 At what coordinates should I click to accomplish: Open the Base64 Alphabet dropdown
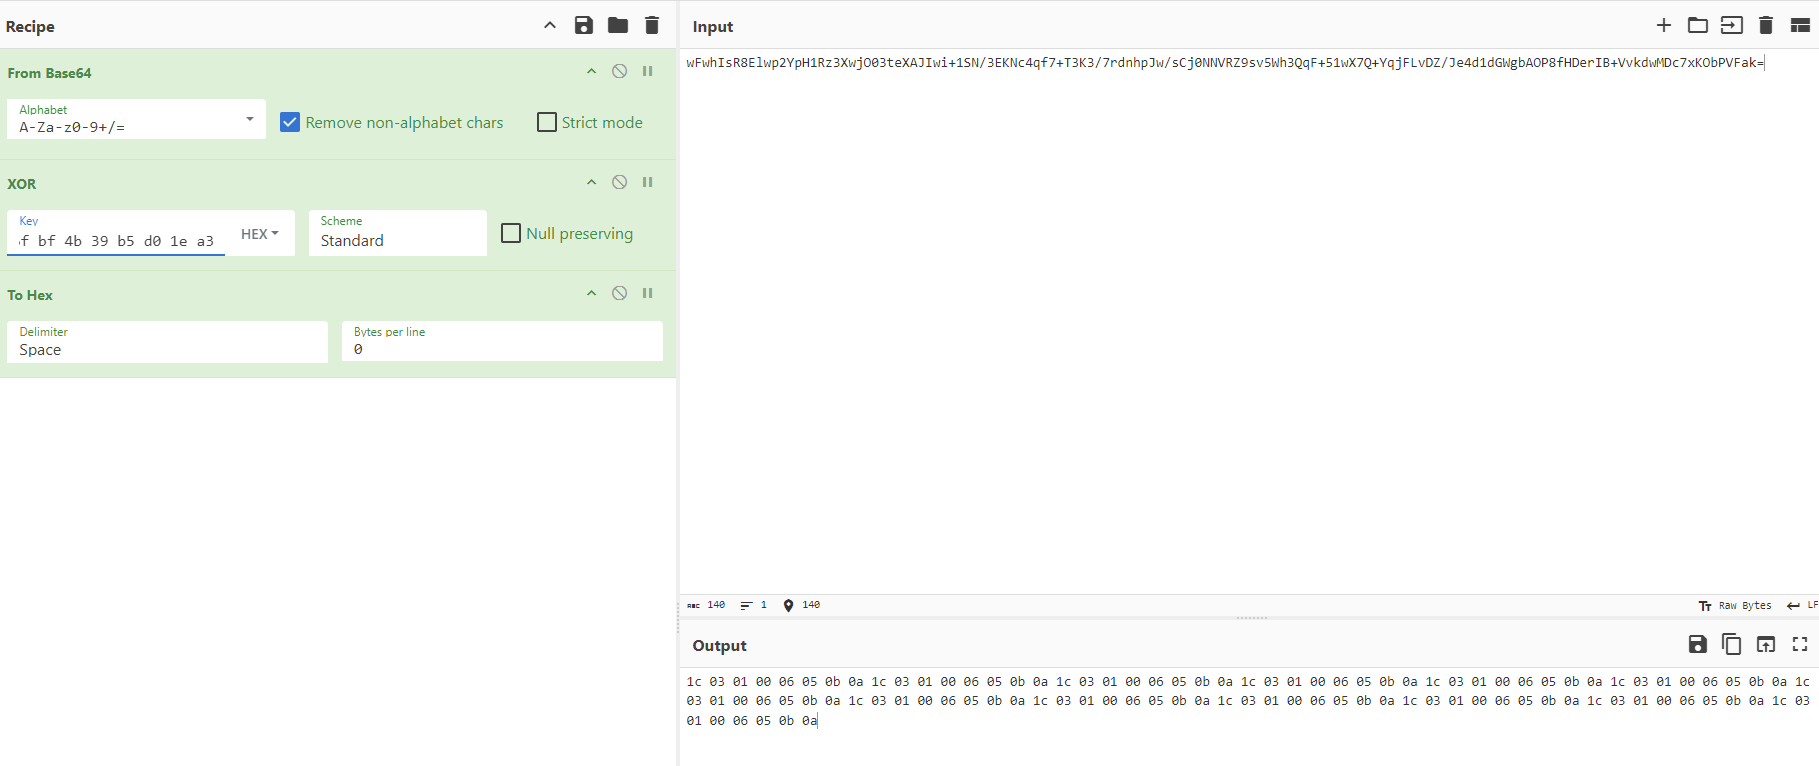point(136,119)
